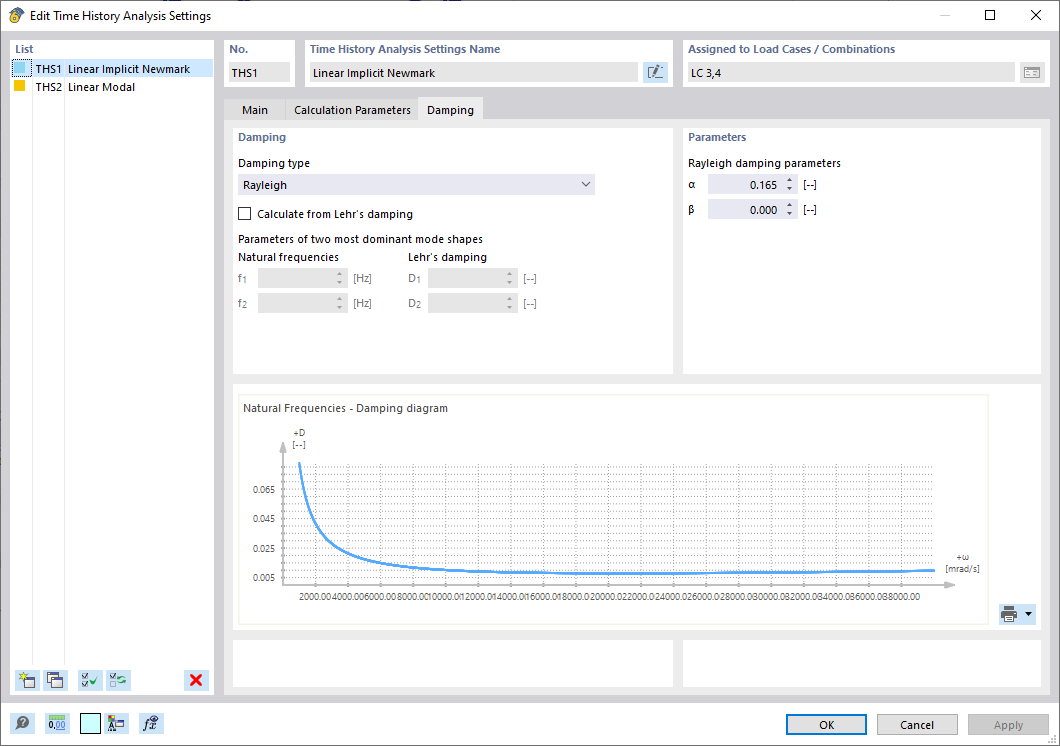Screen dimensions: 1060x746
Task: Click the light blue color box in the bottom bar
Action: click(90, 724)
